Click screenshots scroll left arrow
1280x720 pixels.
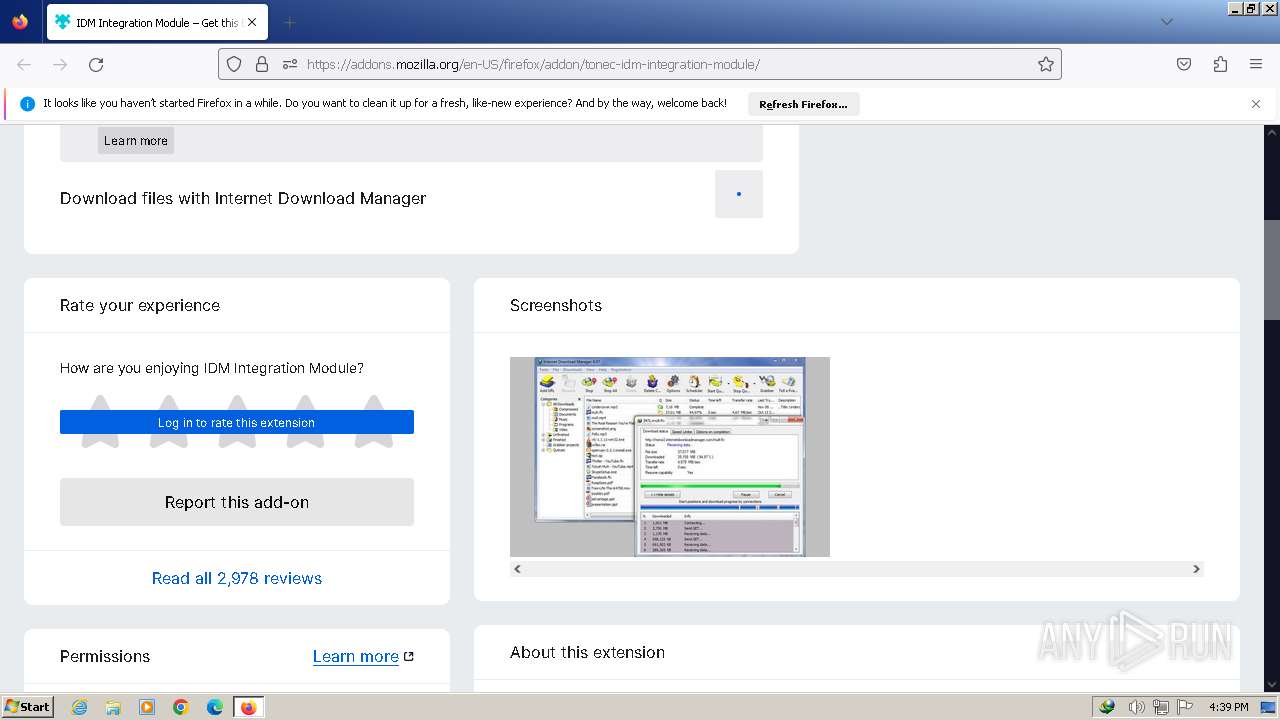point(517,569)
